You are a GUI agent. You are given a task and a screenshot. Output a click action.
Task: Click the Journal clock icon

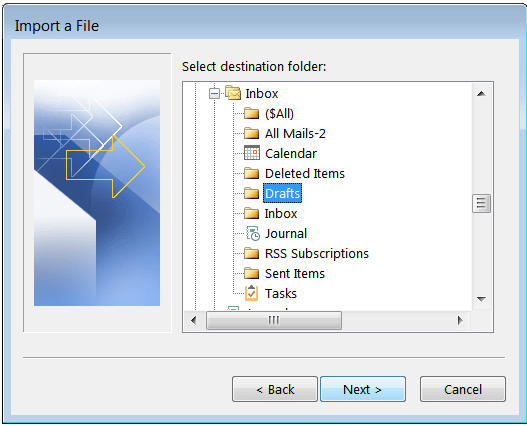[253, 233]
